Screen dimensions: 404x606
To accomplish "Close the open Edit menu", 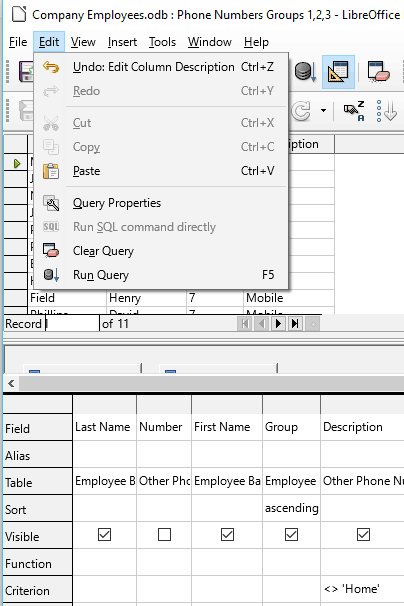I will point(49,42).
